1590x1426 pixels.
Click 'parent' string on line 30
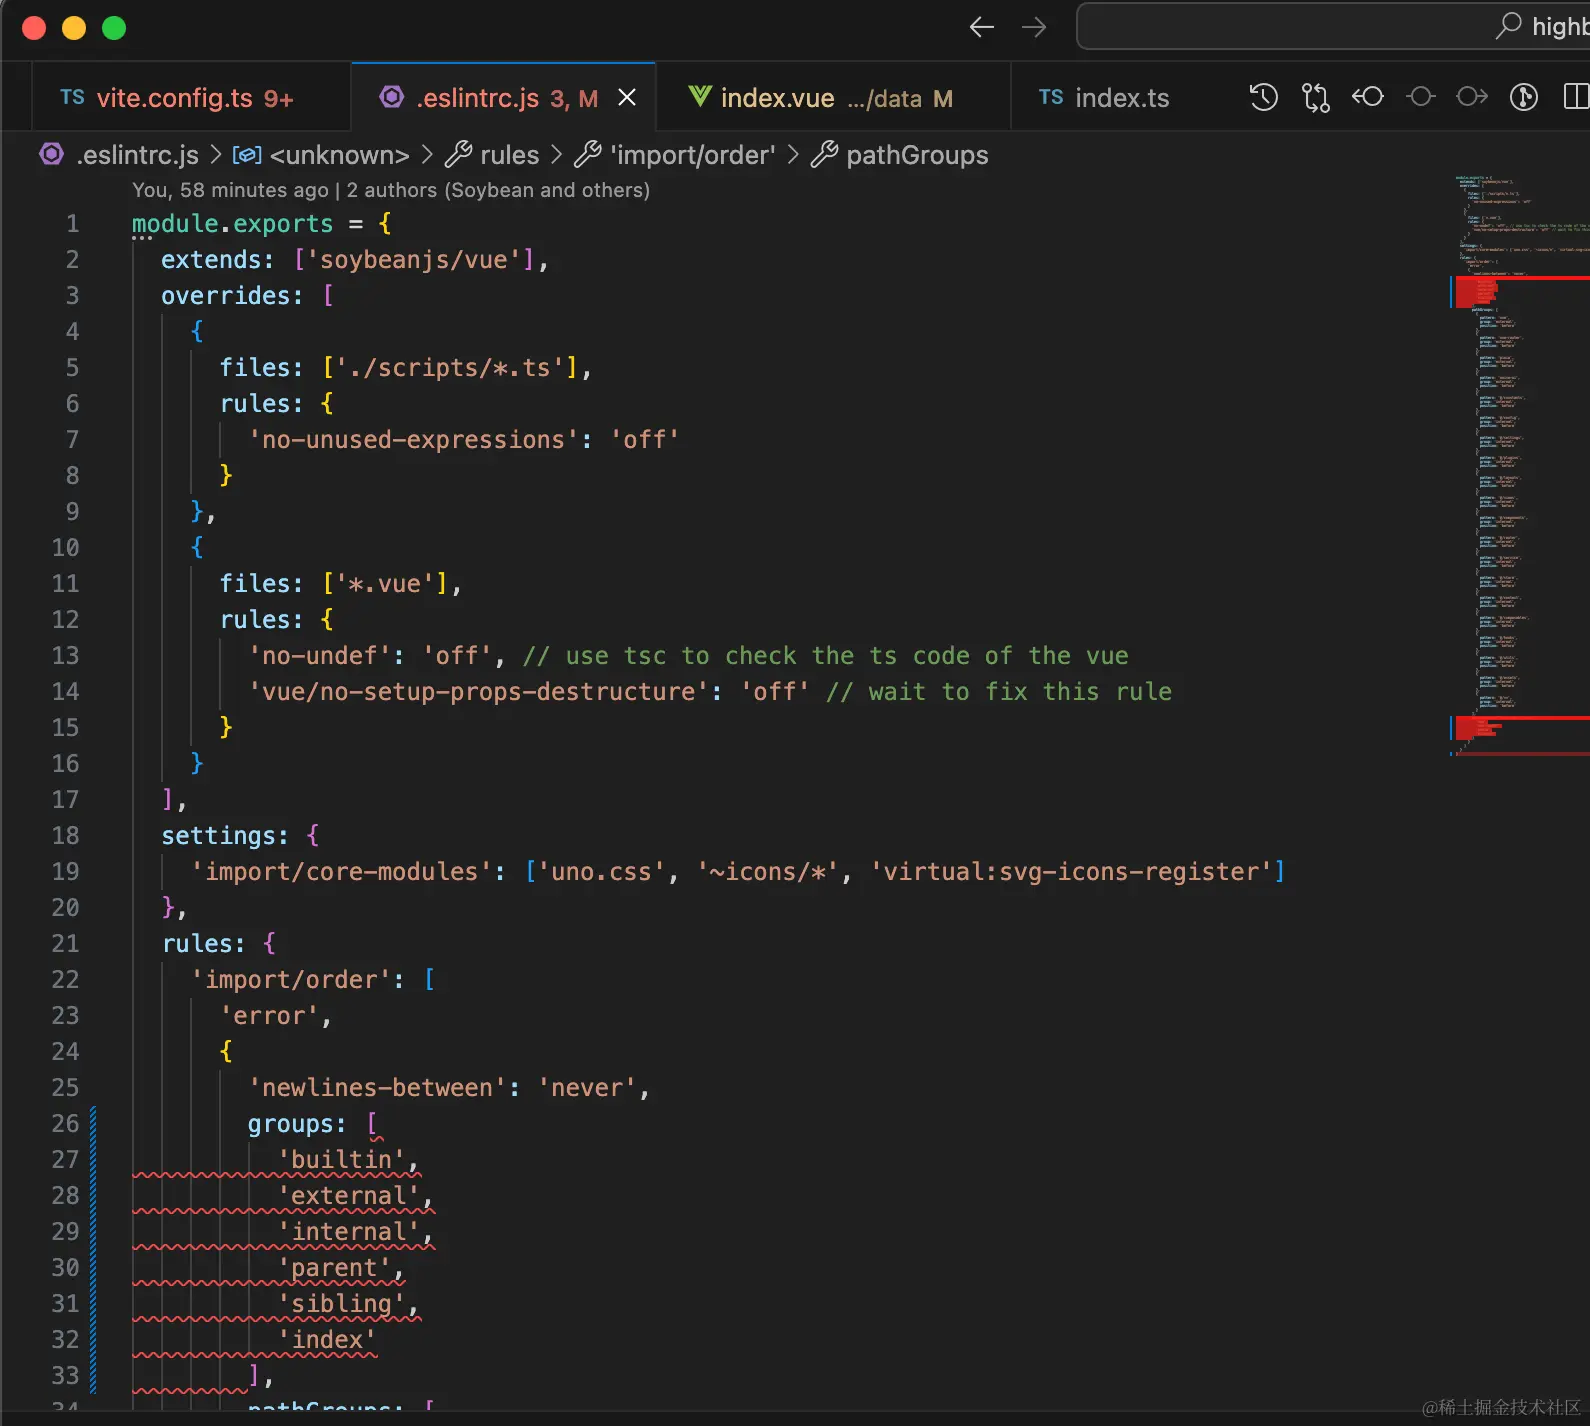334,1267
